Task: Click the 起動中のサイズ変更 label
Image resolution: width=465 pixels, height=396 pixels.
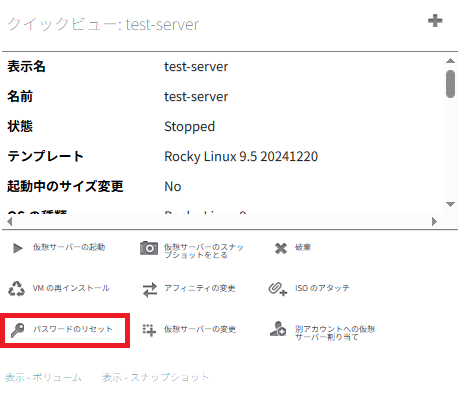Action: 65,186
